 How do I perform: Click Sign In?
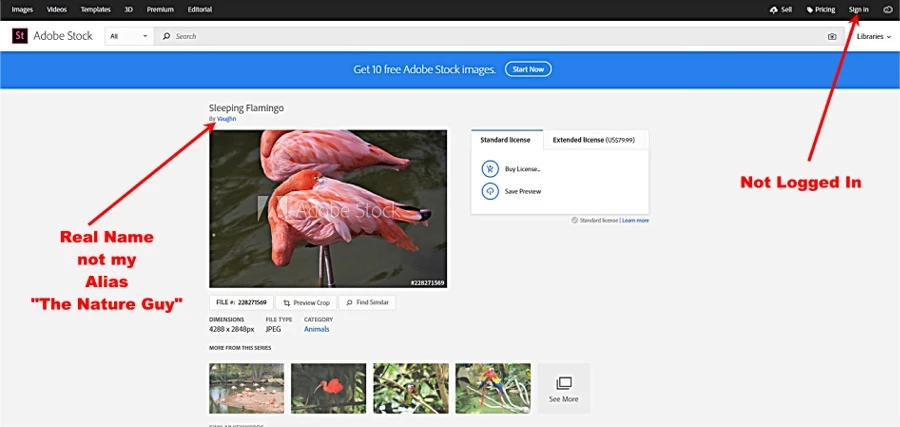[x=859, y=10]
